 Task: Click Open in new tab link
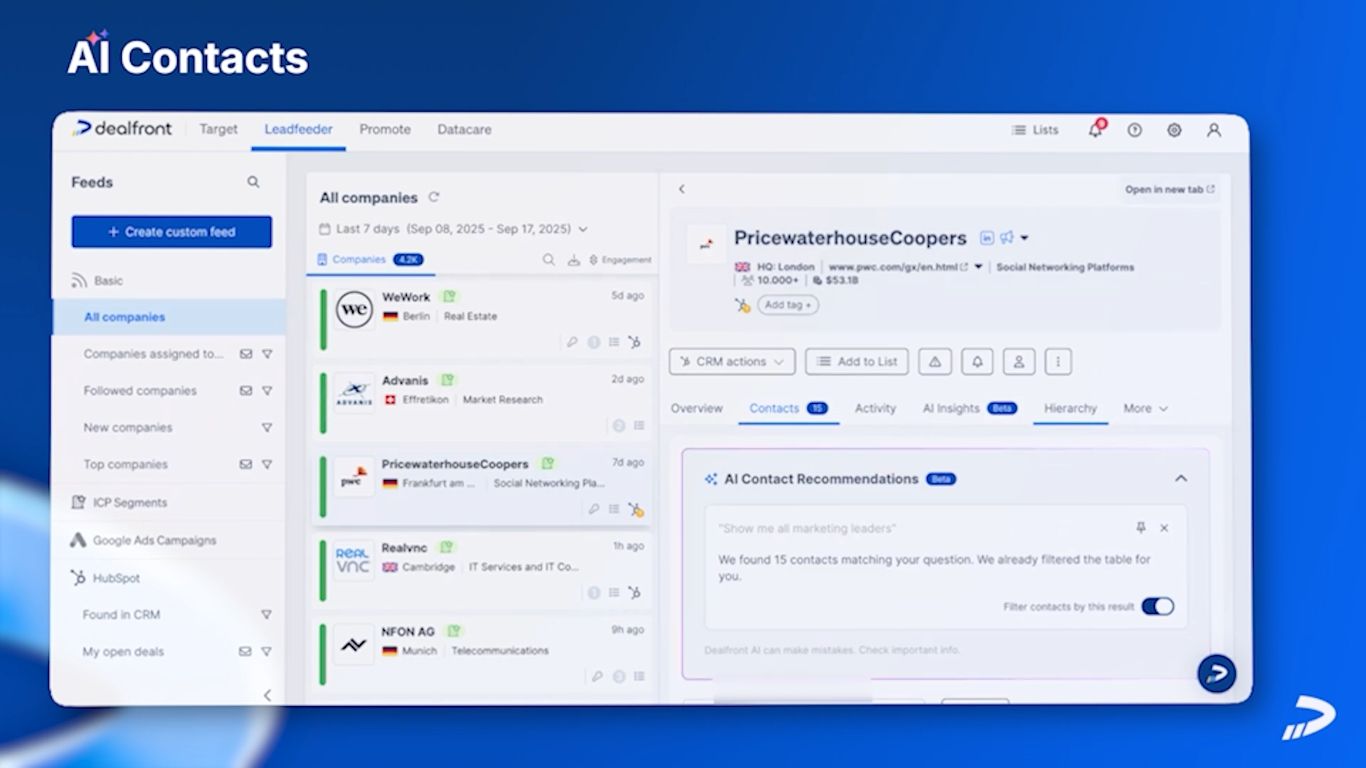1170,189
